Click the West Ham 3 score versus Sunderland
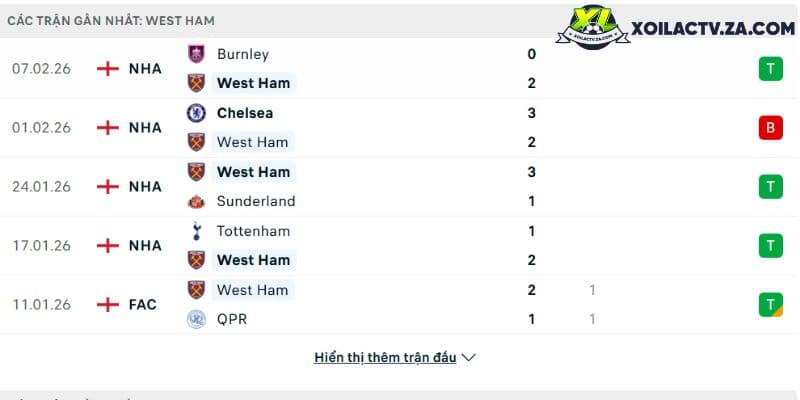The image size is (800, 400). (x=532, y=172)
